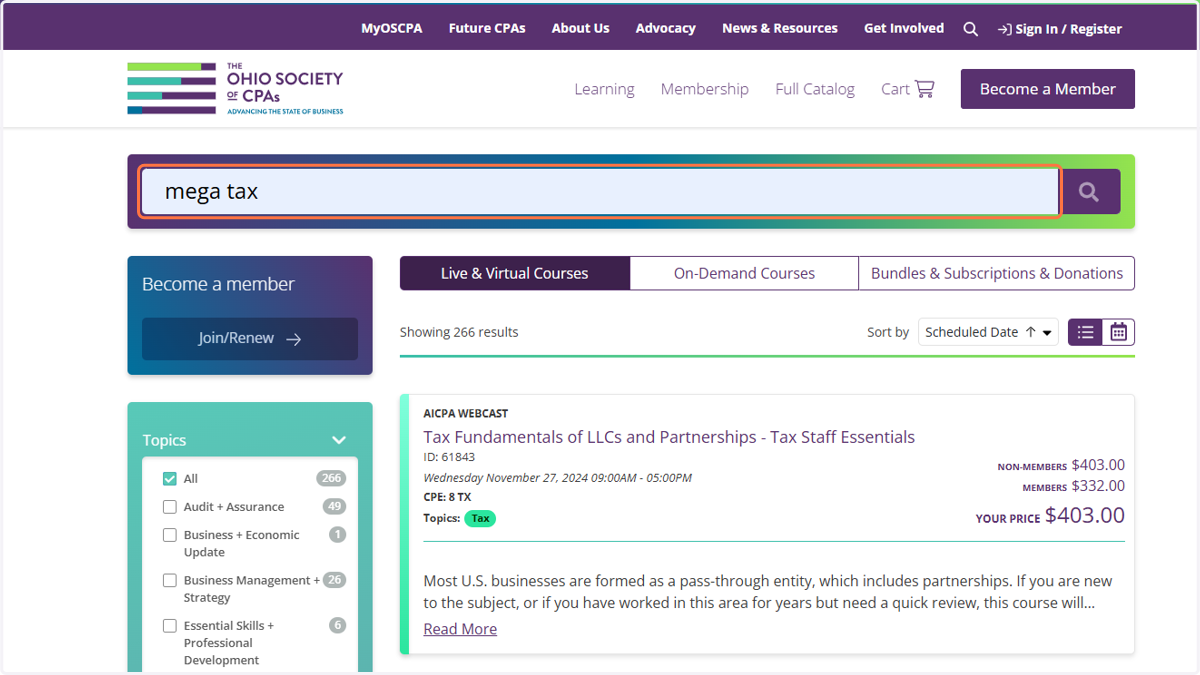Click the header search magnifier icon
Image resolution: width=1200 pixels, height=675 pixels.
[970, 29]
